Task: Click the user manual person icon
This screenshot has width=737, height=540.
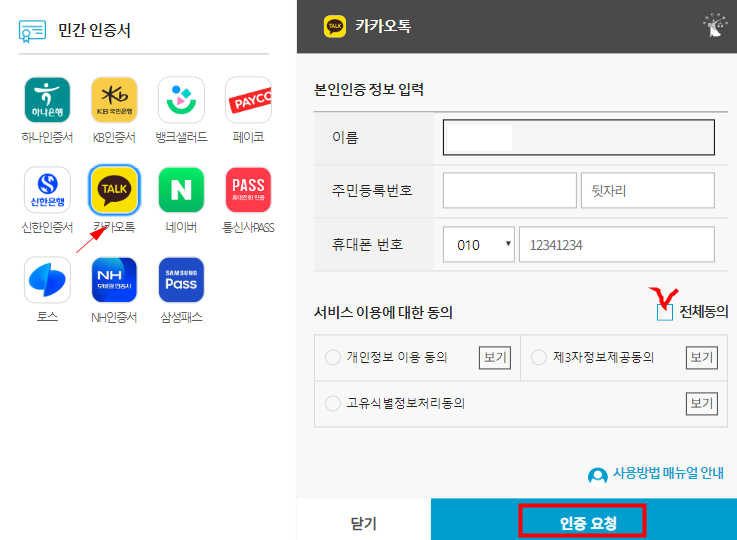Action: (x=597, y=475)
